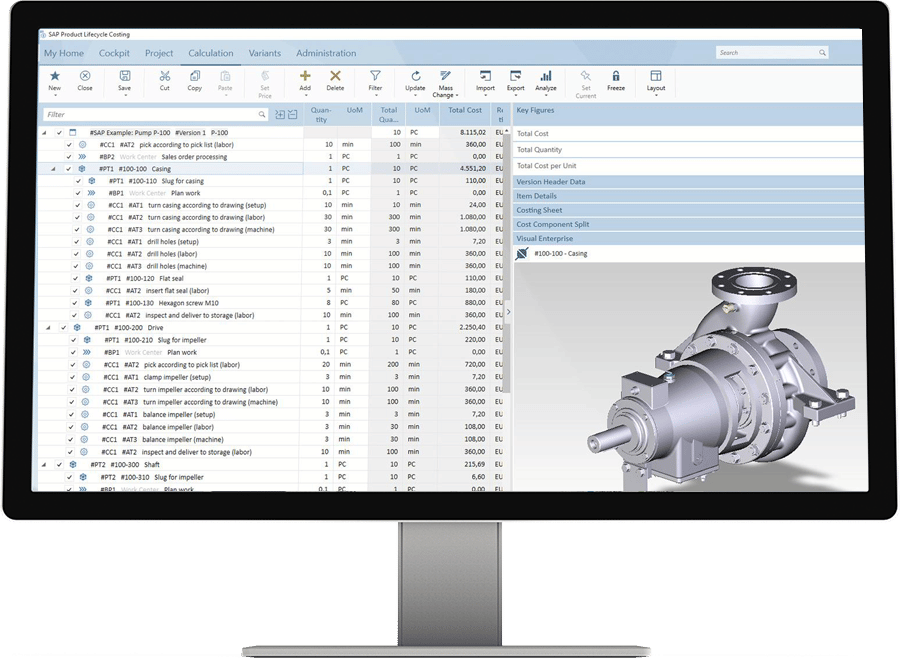Open the Analyze chart tool
This screenshot has width=900, height=658.
pos(546,76)
